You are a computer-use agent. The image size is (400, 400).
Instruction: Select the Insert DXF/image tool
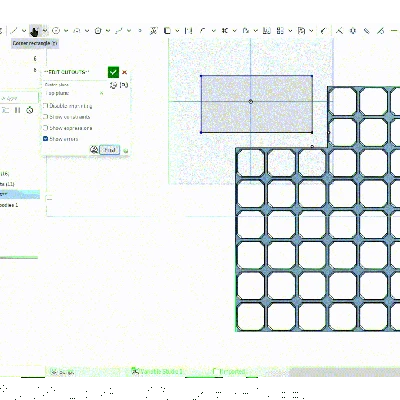pyautogui.click(x=301, y=31)
